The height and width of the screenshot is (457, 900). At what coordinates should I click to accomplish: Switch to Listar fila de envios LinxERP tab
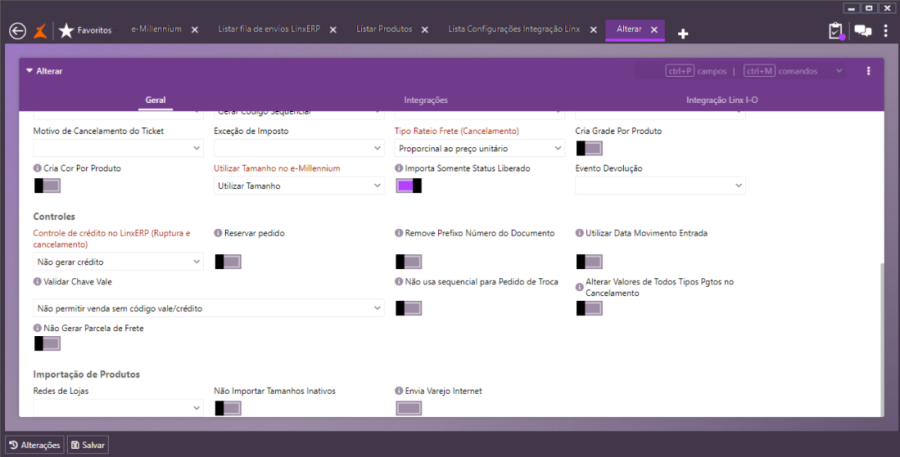(x=269, y=29)
